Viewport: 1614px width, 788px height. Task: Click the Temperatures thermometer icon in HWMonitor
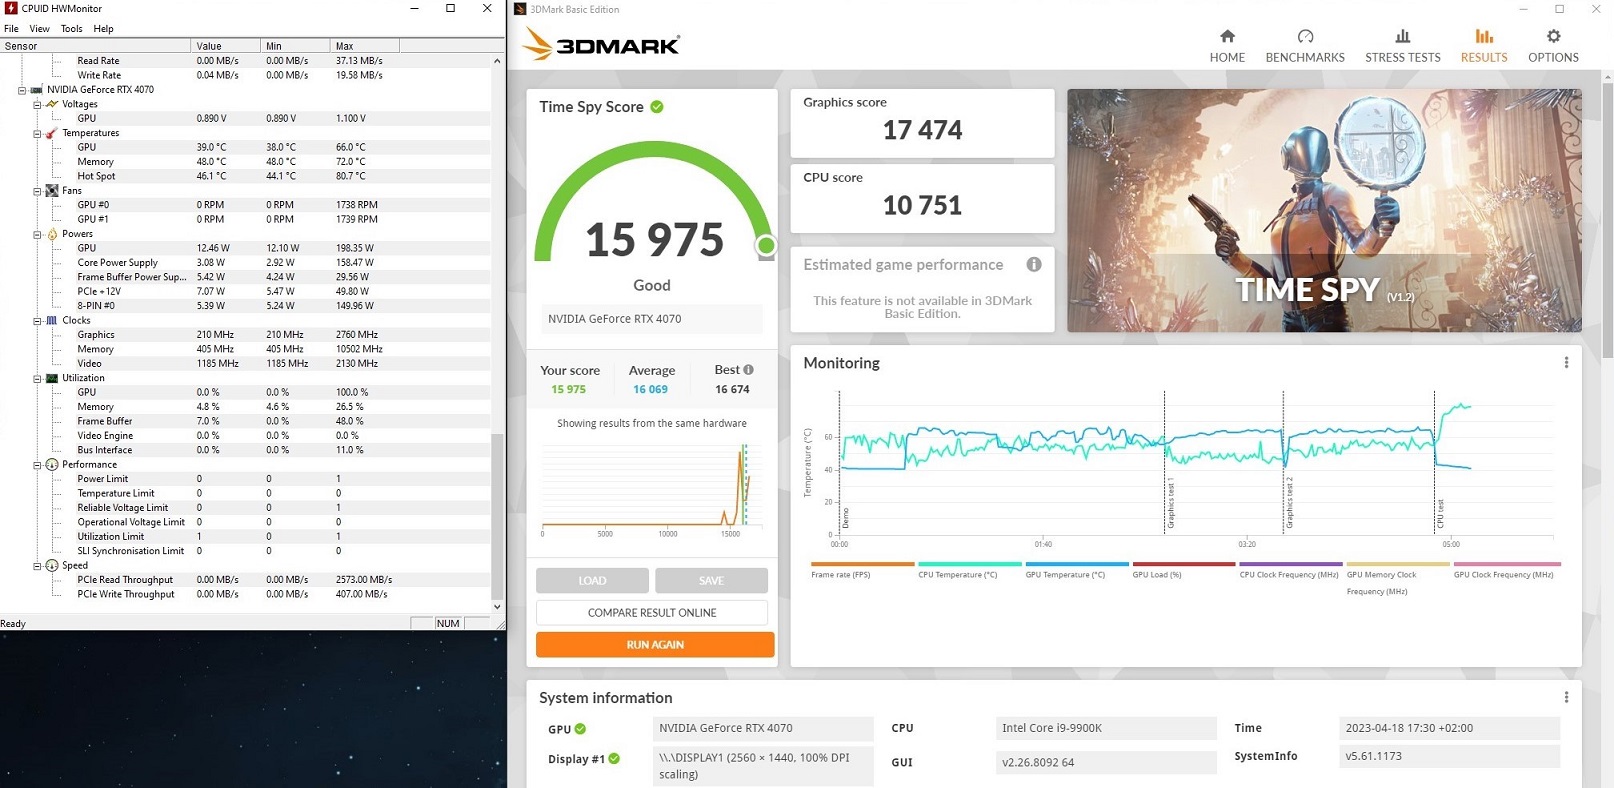coord(52,133)
